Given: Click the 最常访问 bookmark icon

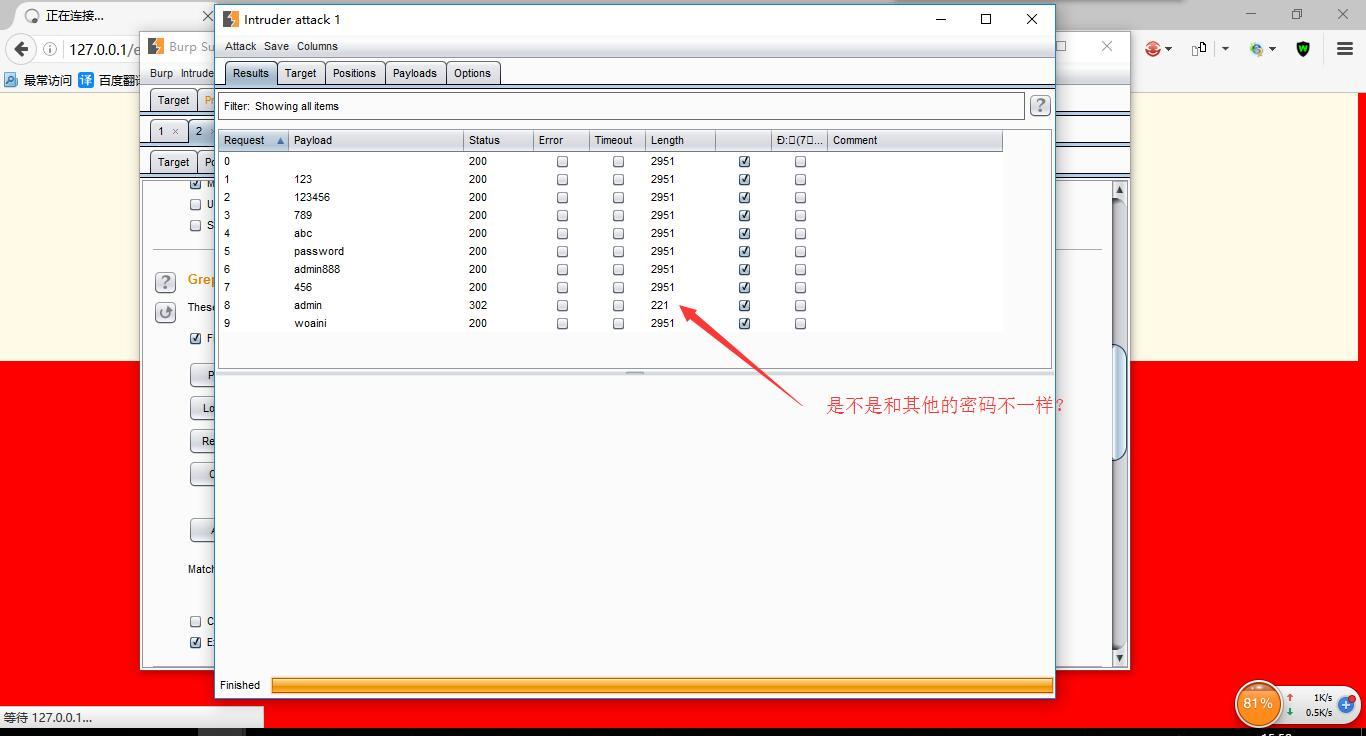Looking at the screenshot, I should (x=11, y=80).
